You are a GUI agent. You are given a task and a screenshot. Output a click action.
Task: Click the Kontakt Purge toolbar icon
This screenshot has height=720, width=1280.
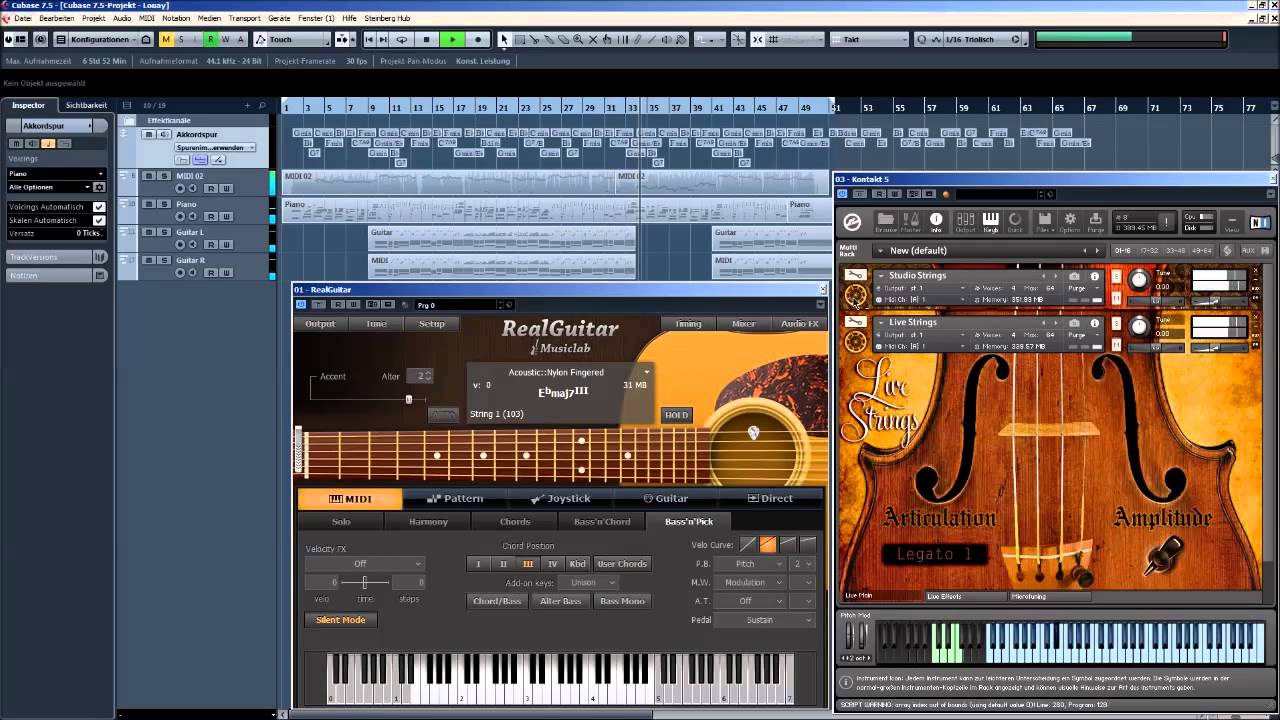click(1096, 222)
